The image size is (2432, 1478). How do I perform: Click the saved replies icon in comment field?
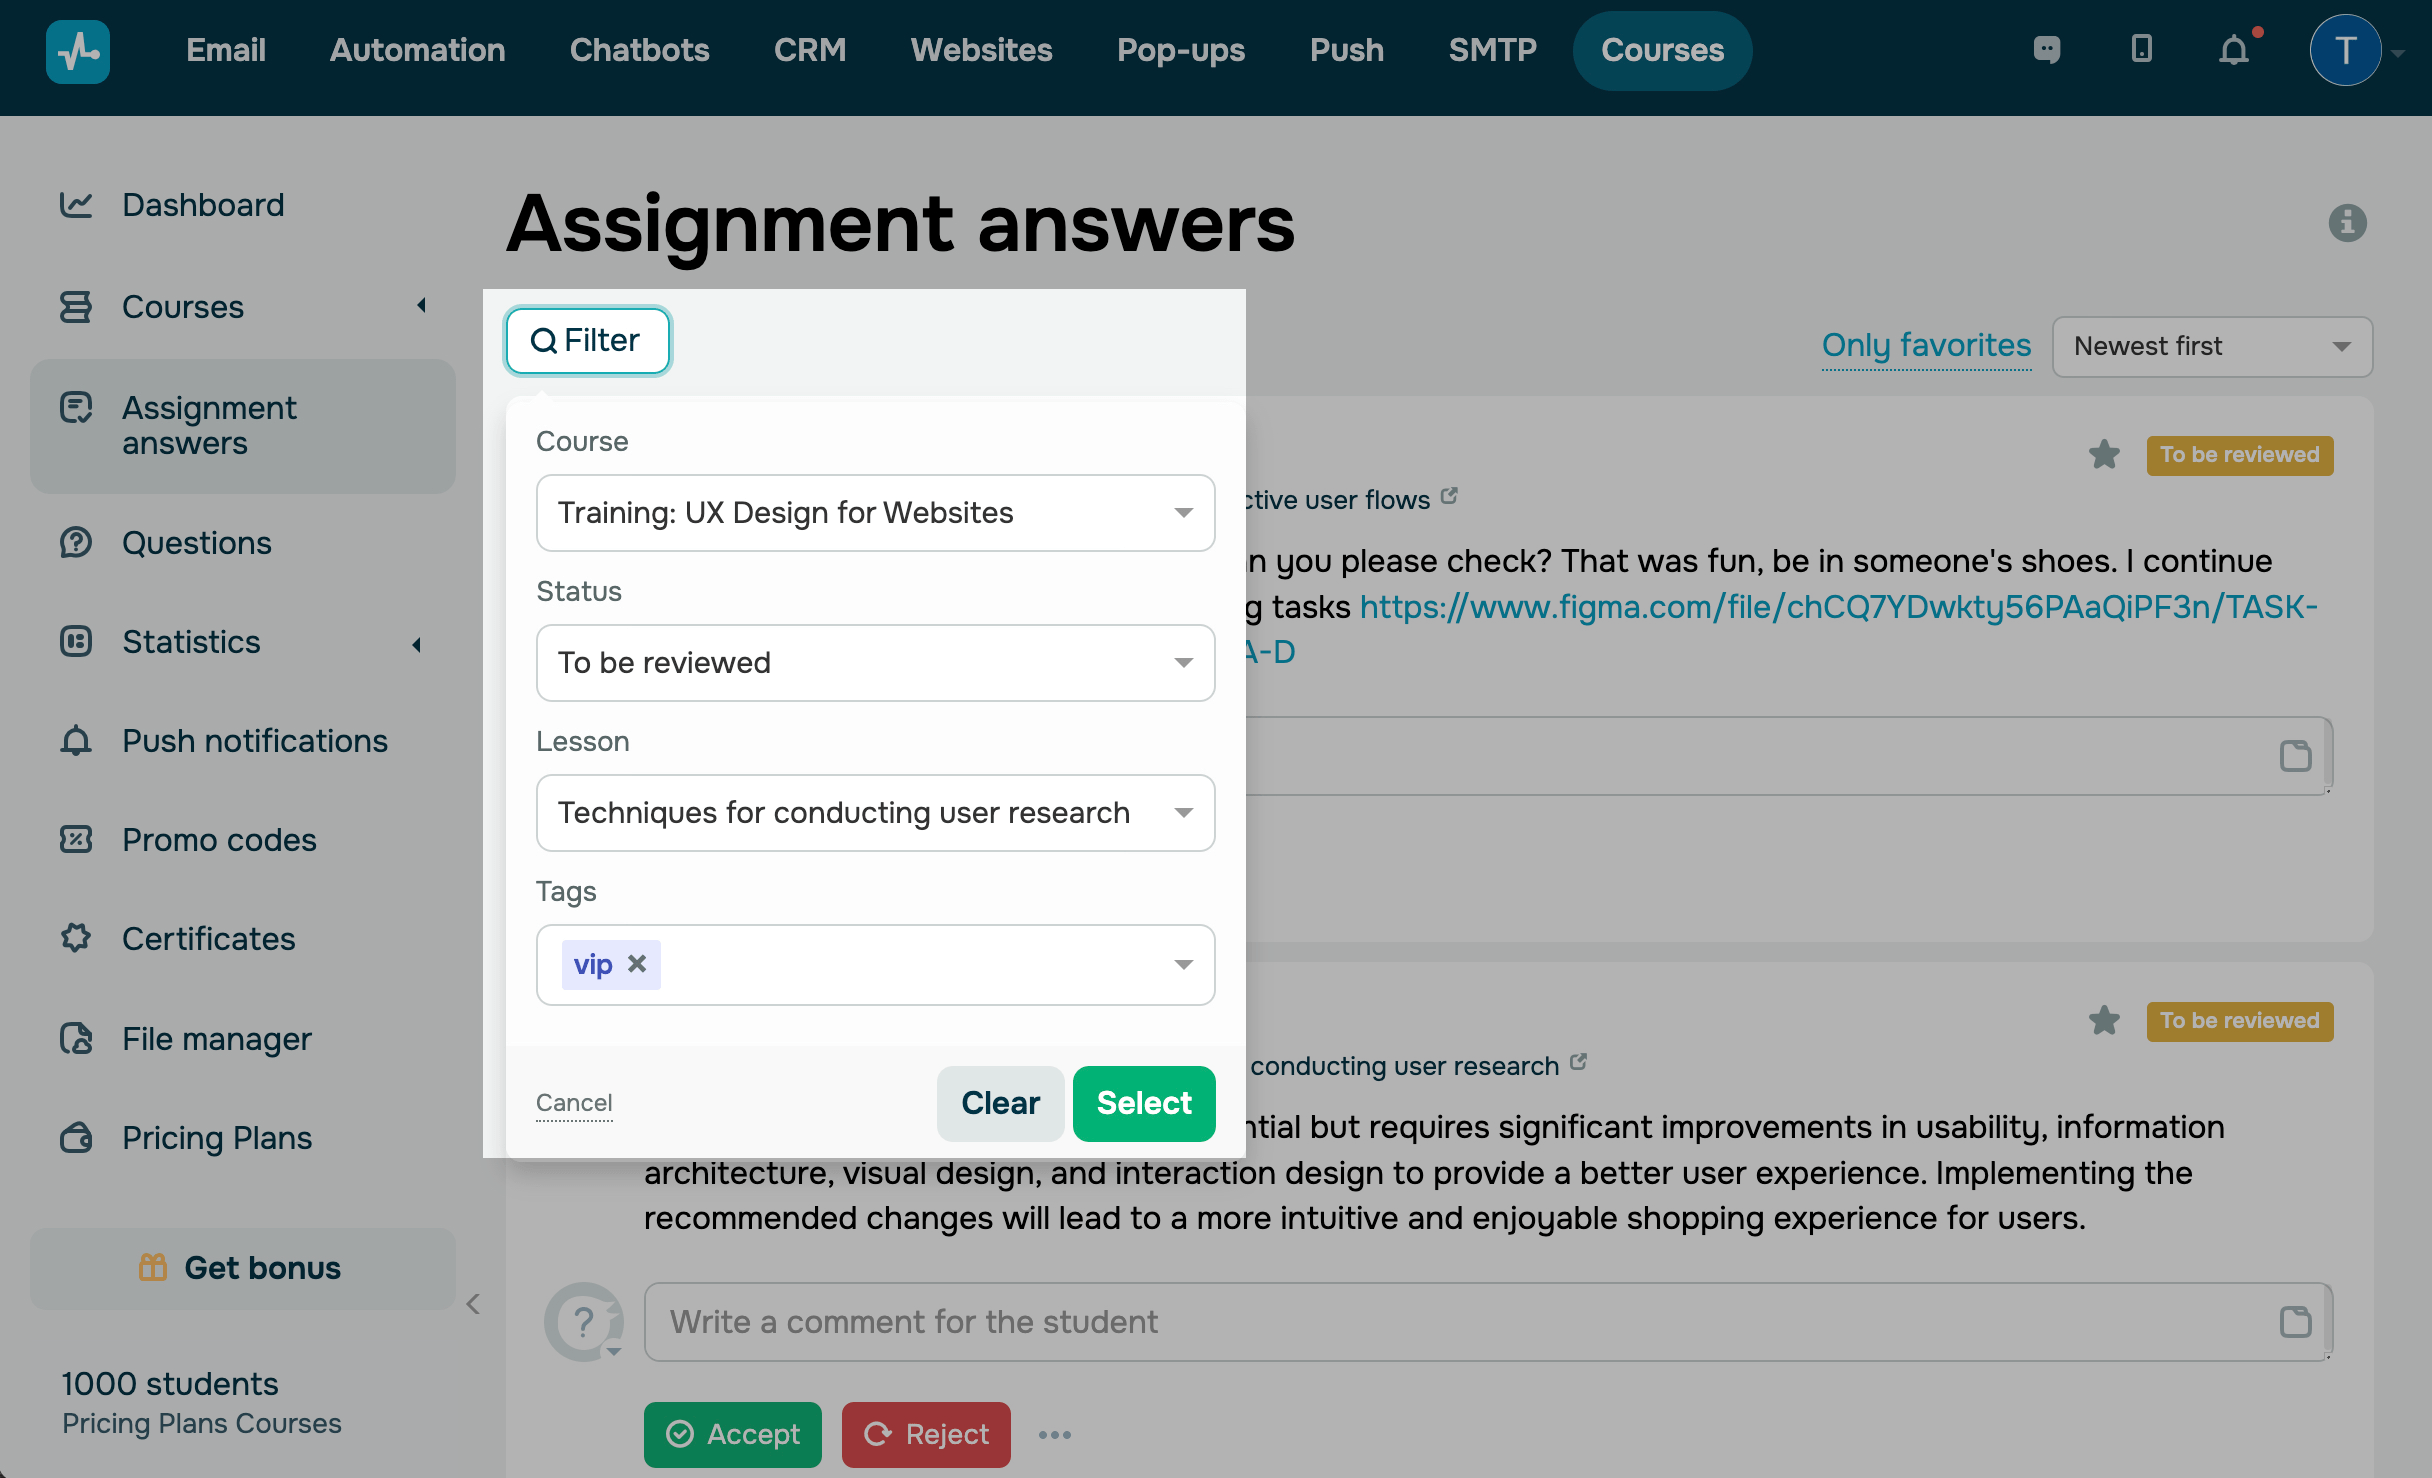click(2295, 1322)
